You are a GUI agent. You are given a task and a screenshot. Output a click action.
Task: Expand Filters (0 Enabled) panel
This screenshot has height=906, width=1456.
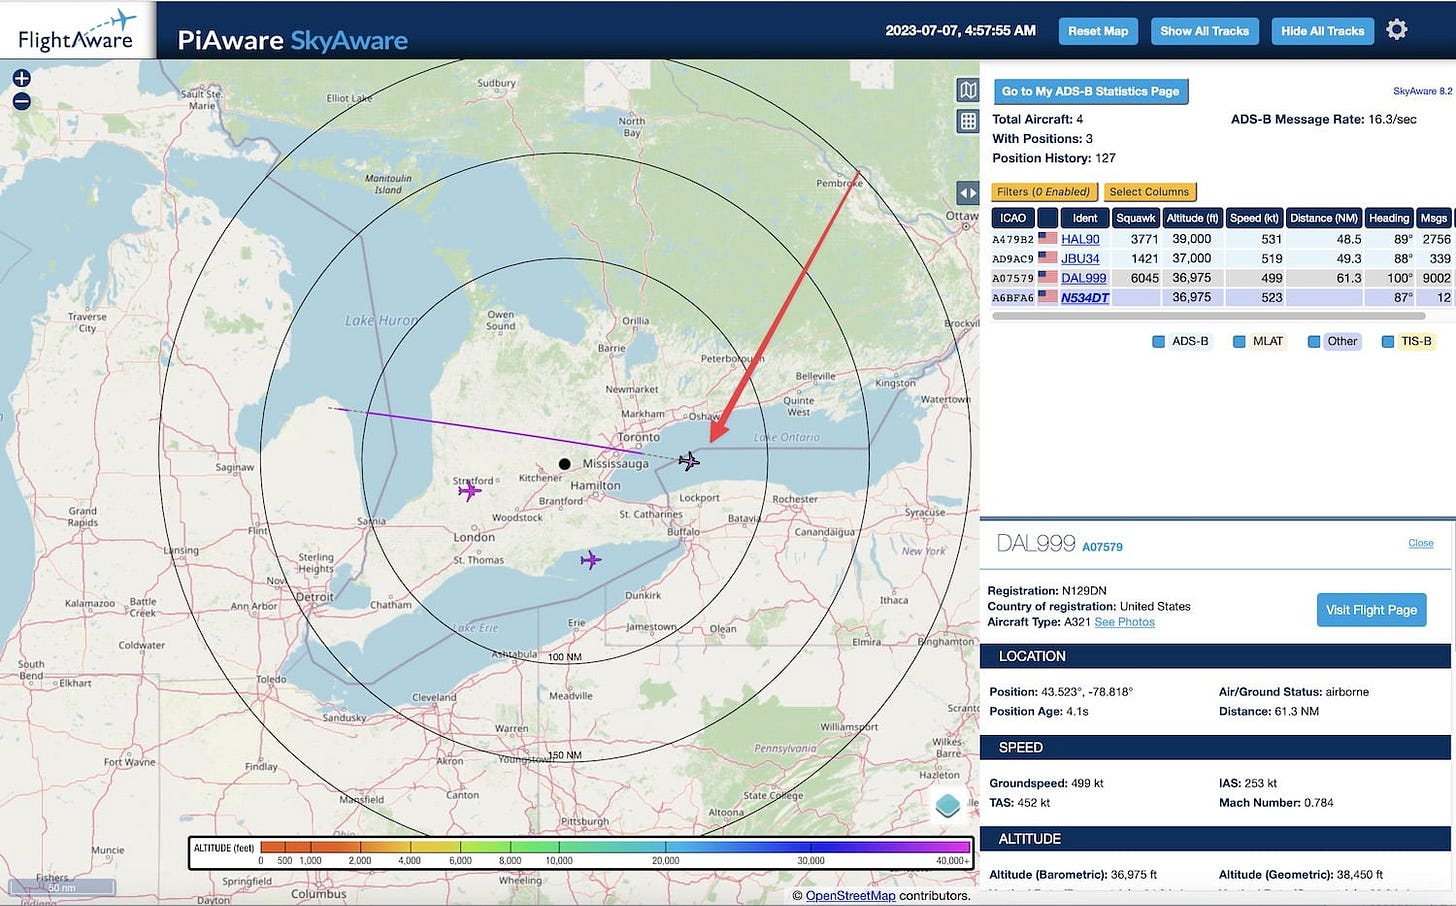[1044, 192]
